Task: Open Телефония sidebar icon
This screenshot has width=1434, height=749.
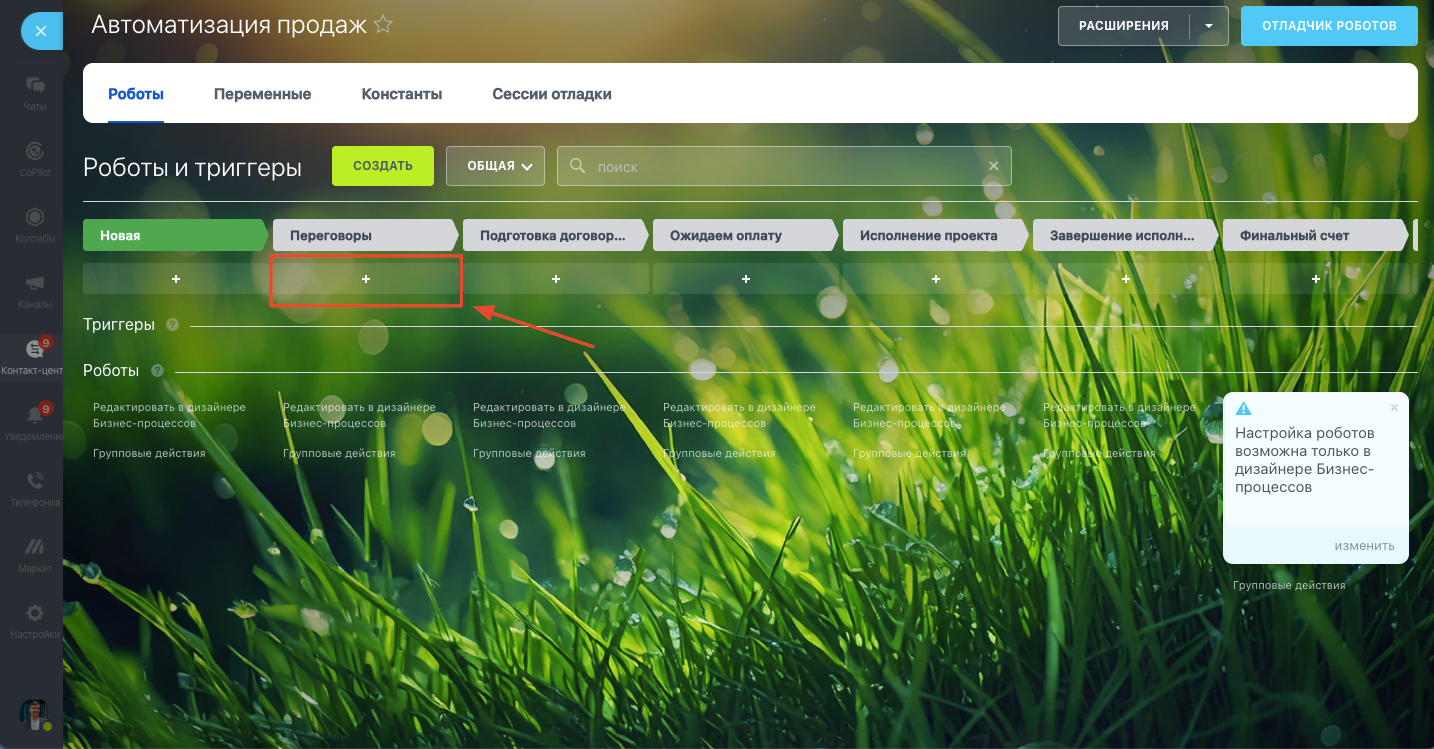Action: pos(35,488)
